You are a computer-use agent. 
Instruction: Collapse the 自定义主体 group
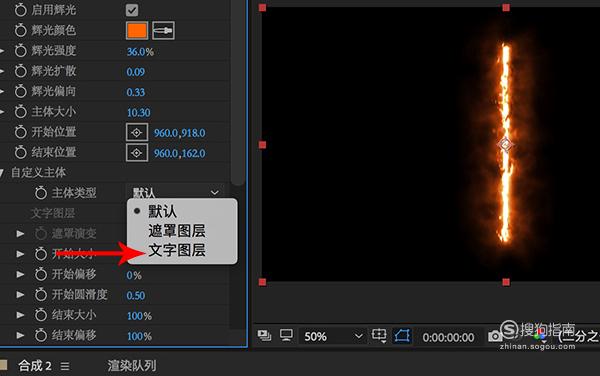2,173
